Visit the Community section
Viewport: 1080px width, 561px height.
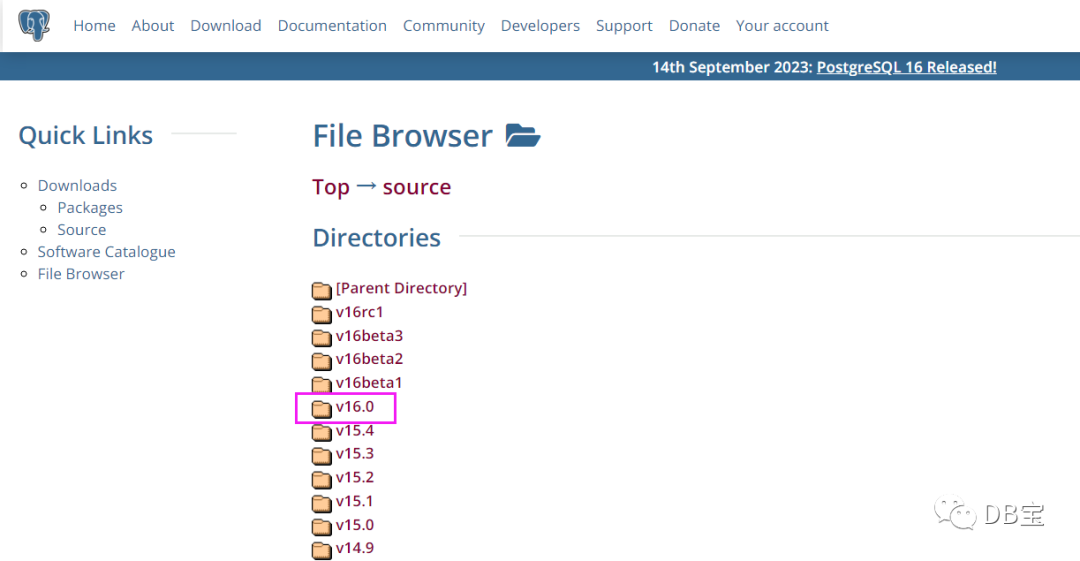pyautogui.click(x=444, y=26)
